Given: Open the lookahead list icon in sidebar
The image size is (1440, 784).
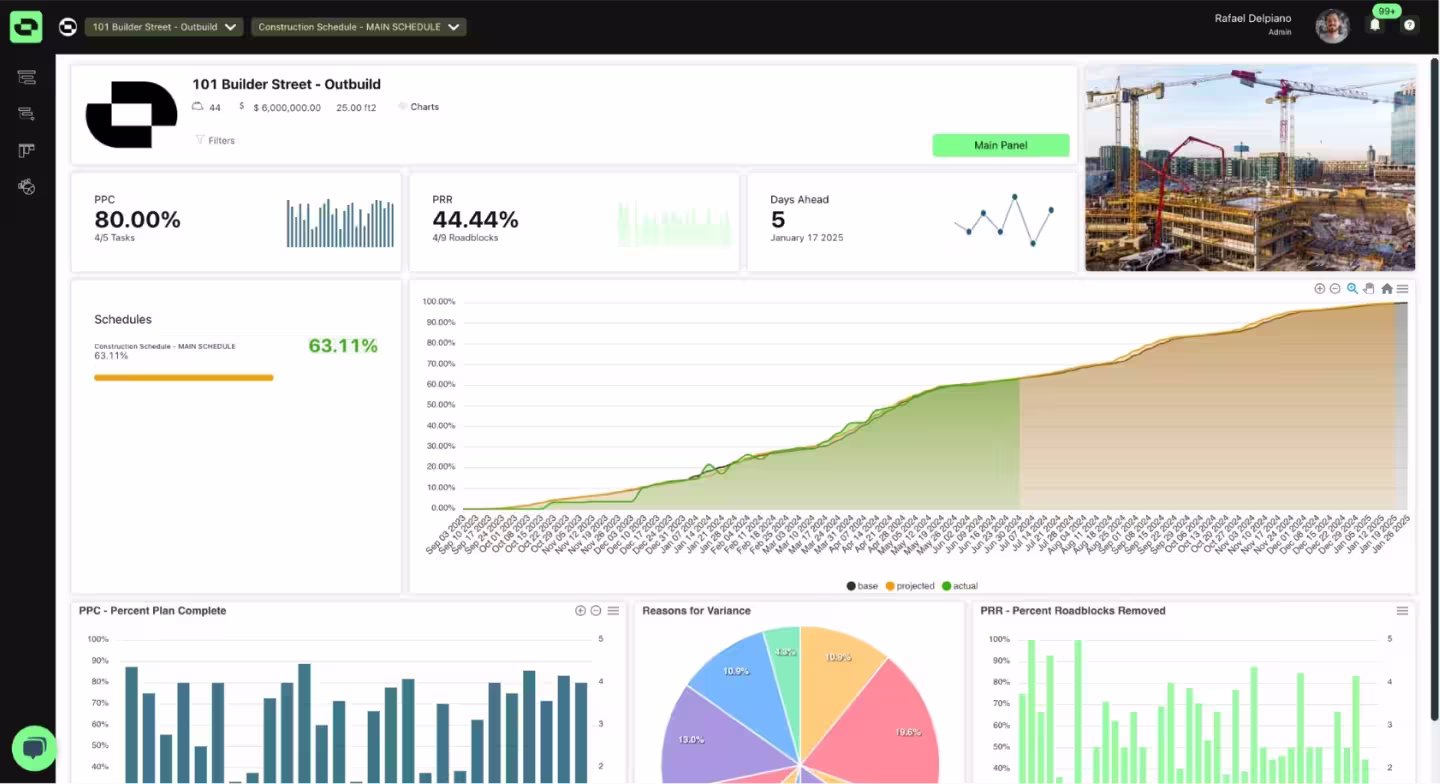Looking at the screenshot, I should click(26, 114).
